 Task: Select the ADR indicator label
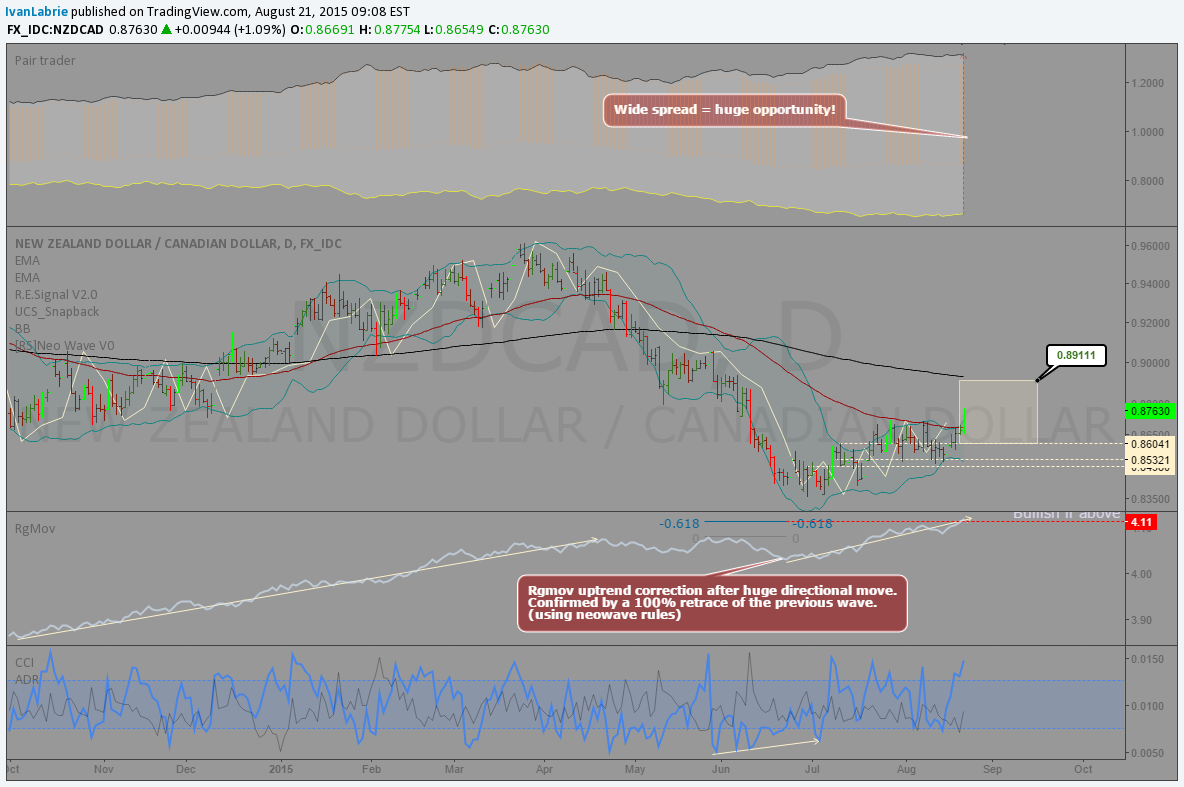click(26, 679)
